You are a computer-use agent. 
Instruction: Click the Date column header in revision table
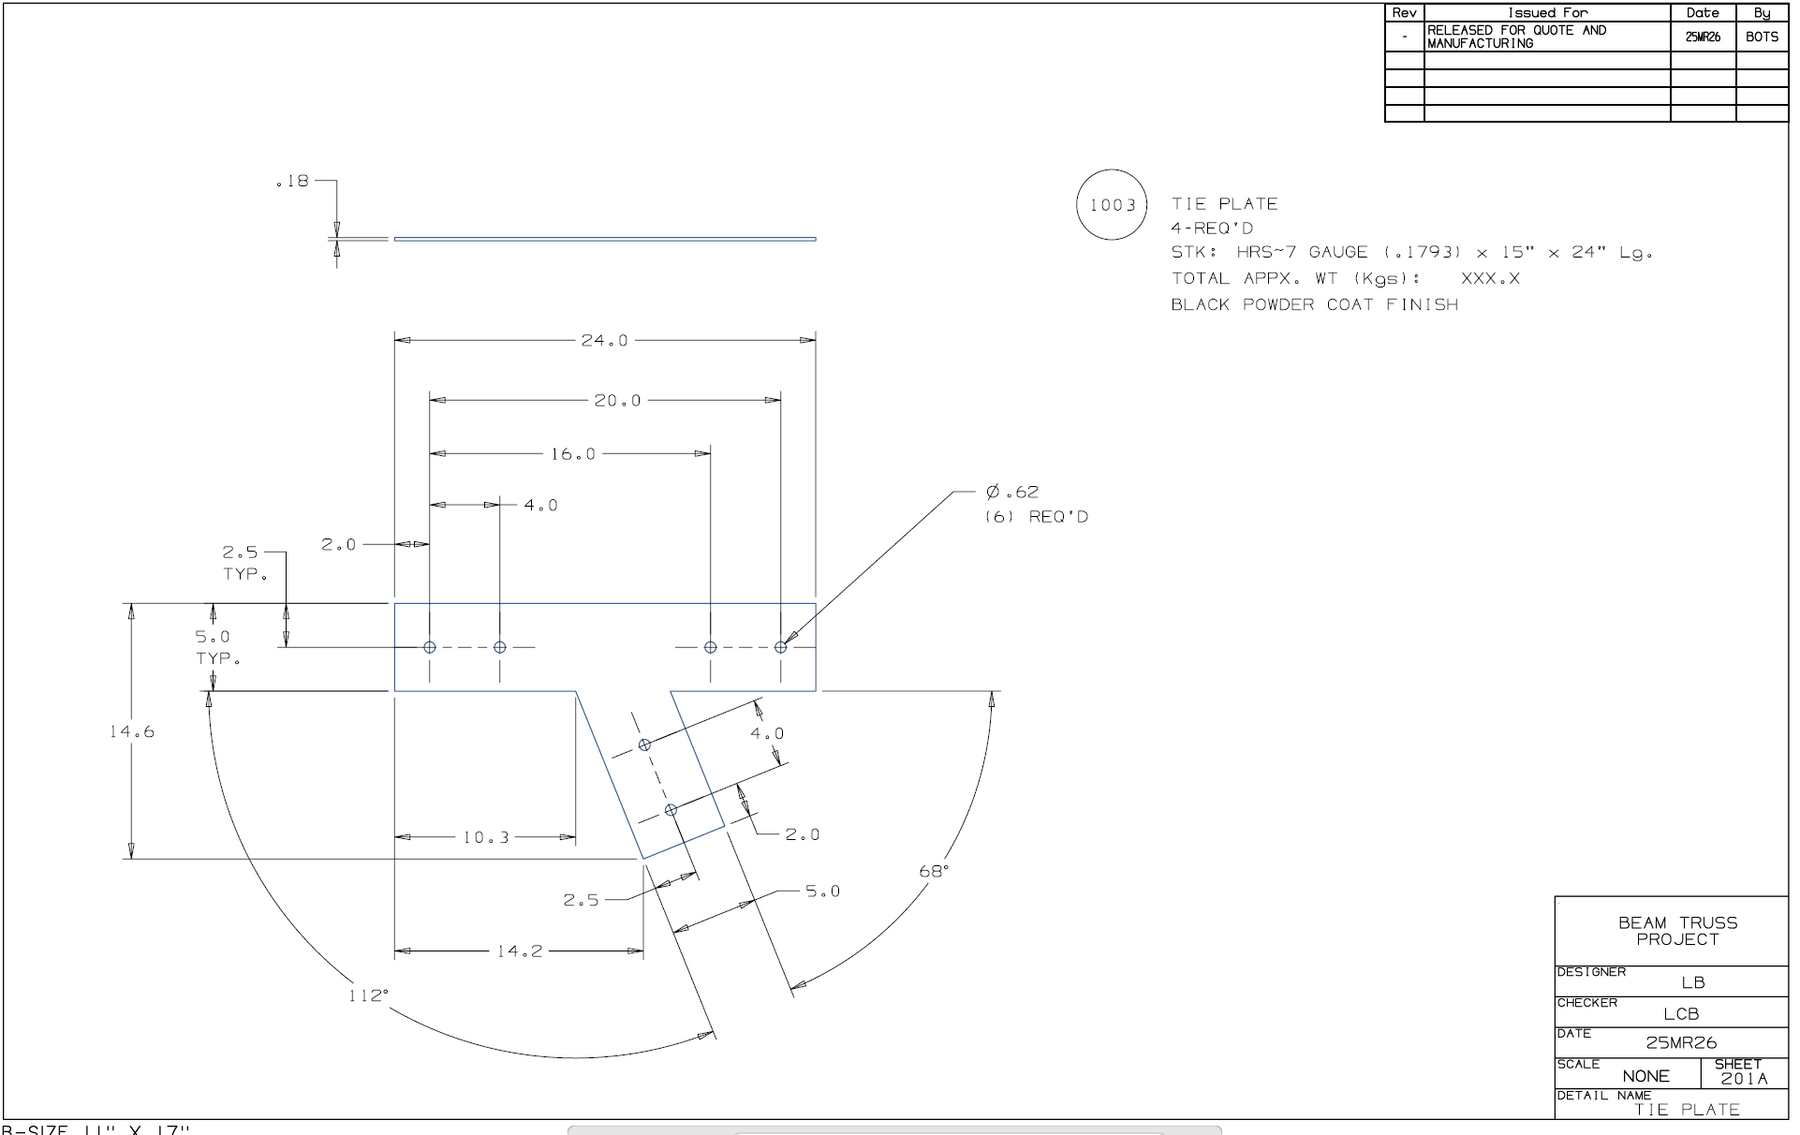click(x=1703, y=13)
